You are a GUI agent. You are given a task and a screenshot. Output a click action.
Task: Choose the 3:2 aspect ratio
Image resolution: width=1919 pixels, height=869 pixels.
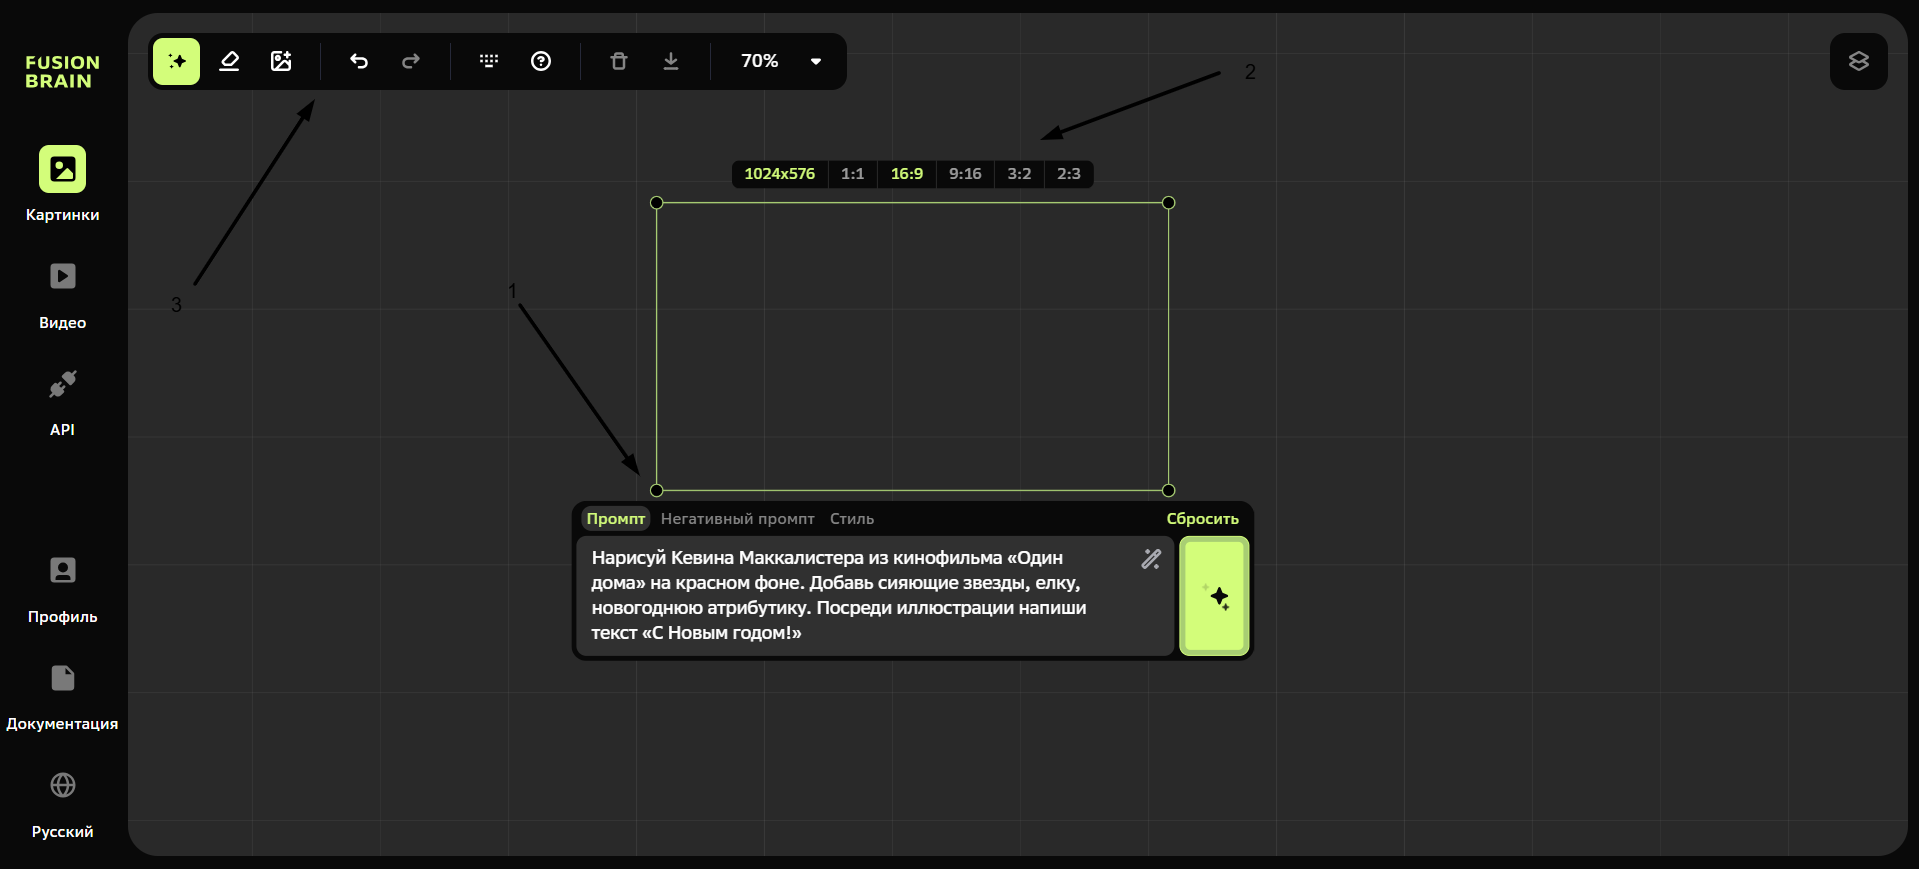point(1019,174)
